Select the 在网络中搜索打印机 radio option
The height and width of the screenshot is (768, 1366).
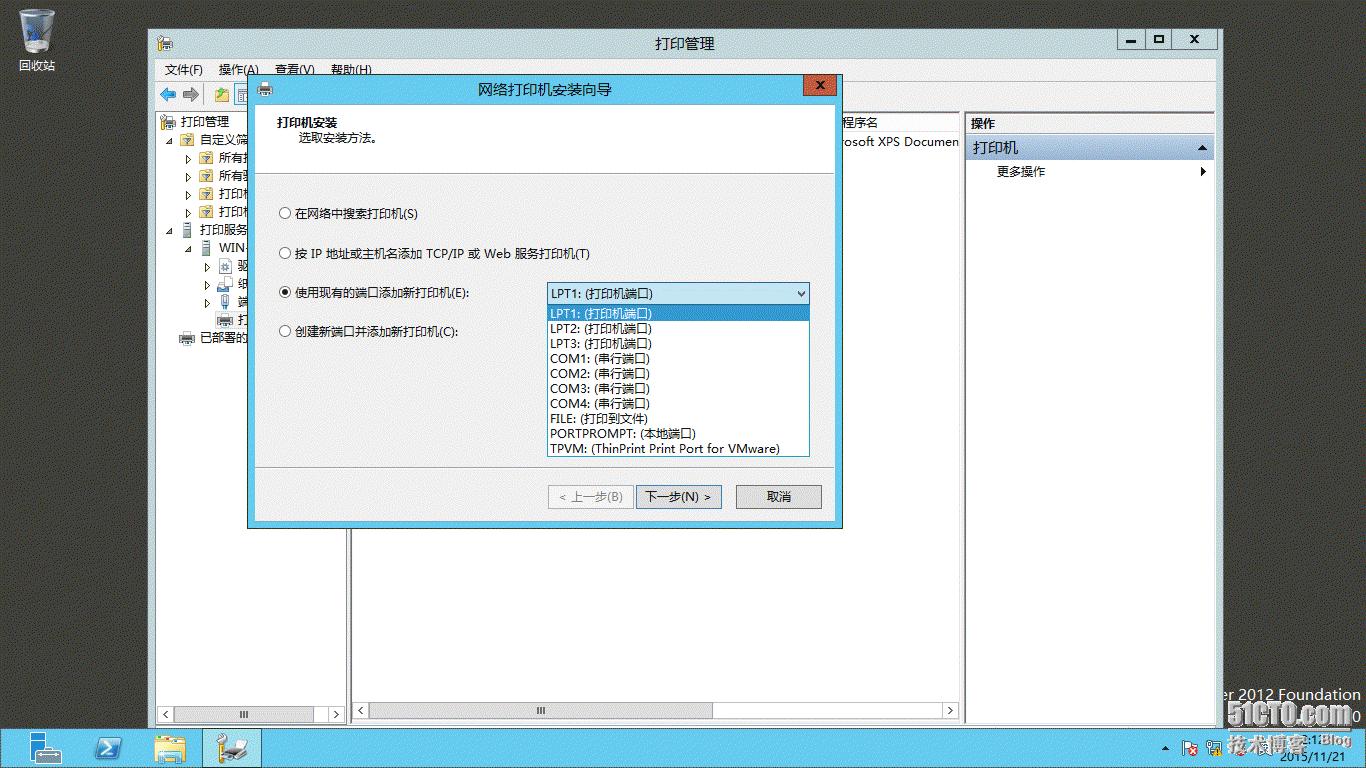tap(285, 213)
